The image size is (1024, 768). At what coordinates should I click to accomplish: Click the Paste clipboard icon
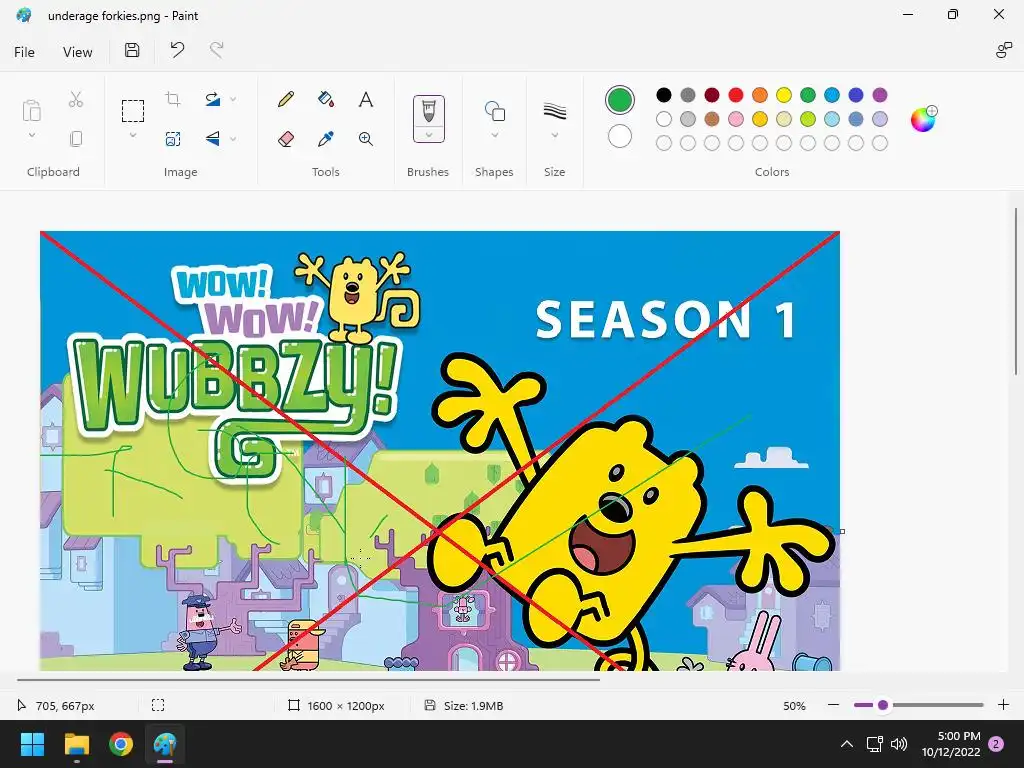click(x=31, y=110)
